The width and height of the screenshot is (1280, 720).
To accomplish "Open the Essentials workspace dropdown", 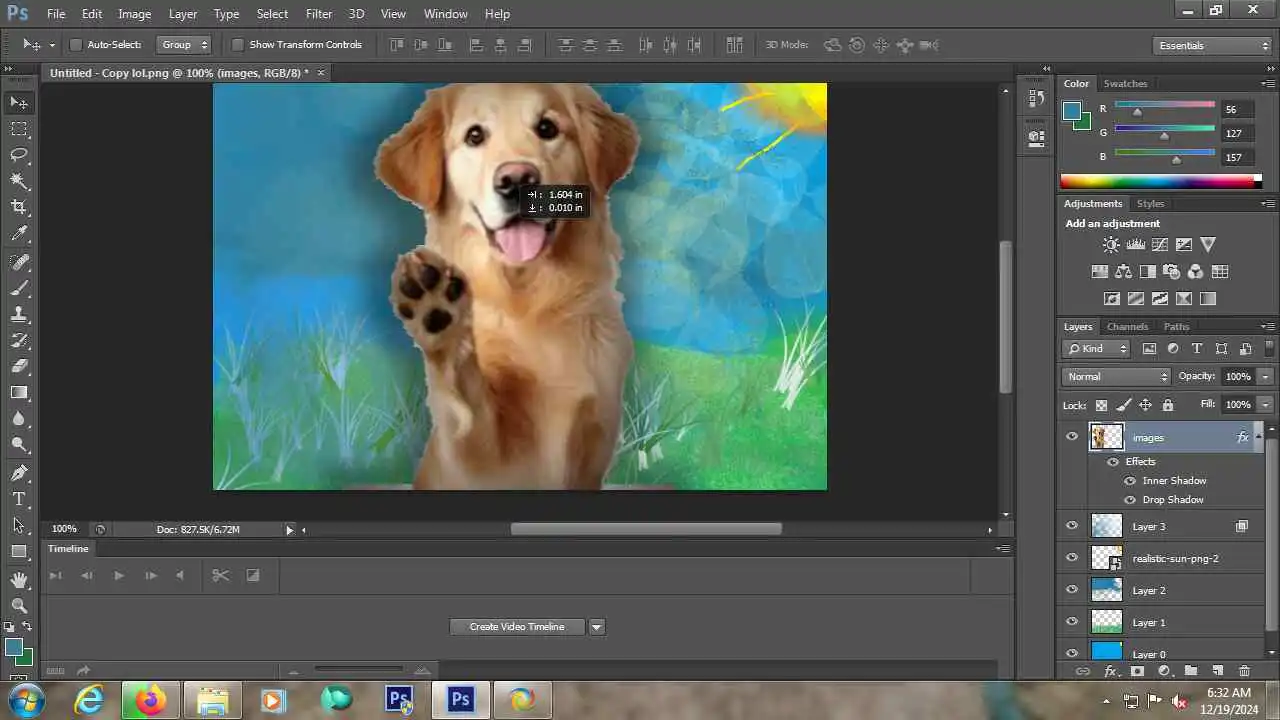I will [x=1211, y=46].
